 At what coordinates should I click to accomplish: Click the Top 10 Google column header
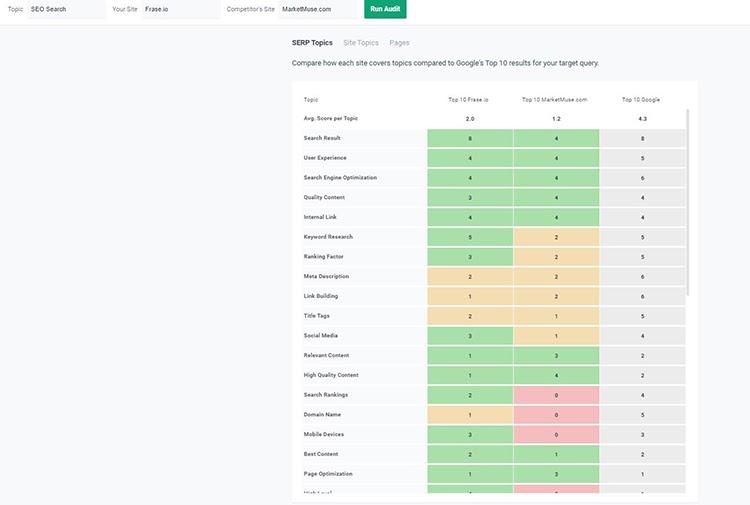(x=641, y=99)
